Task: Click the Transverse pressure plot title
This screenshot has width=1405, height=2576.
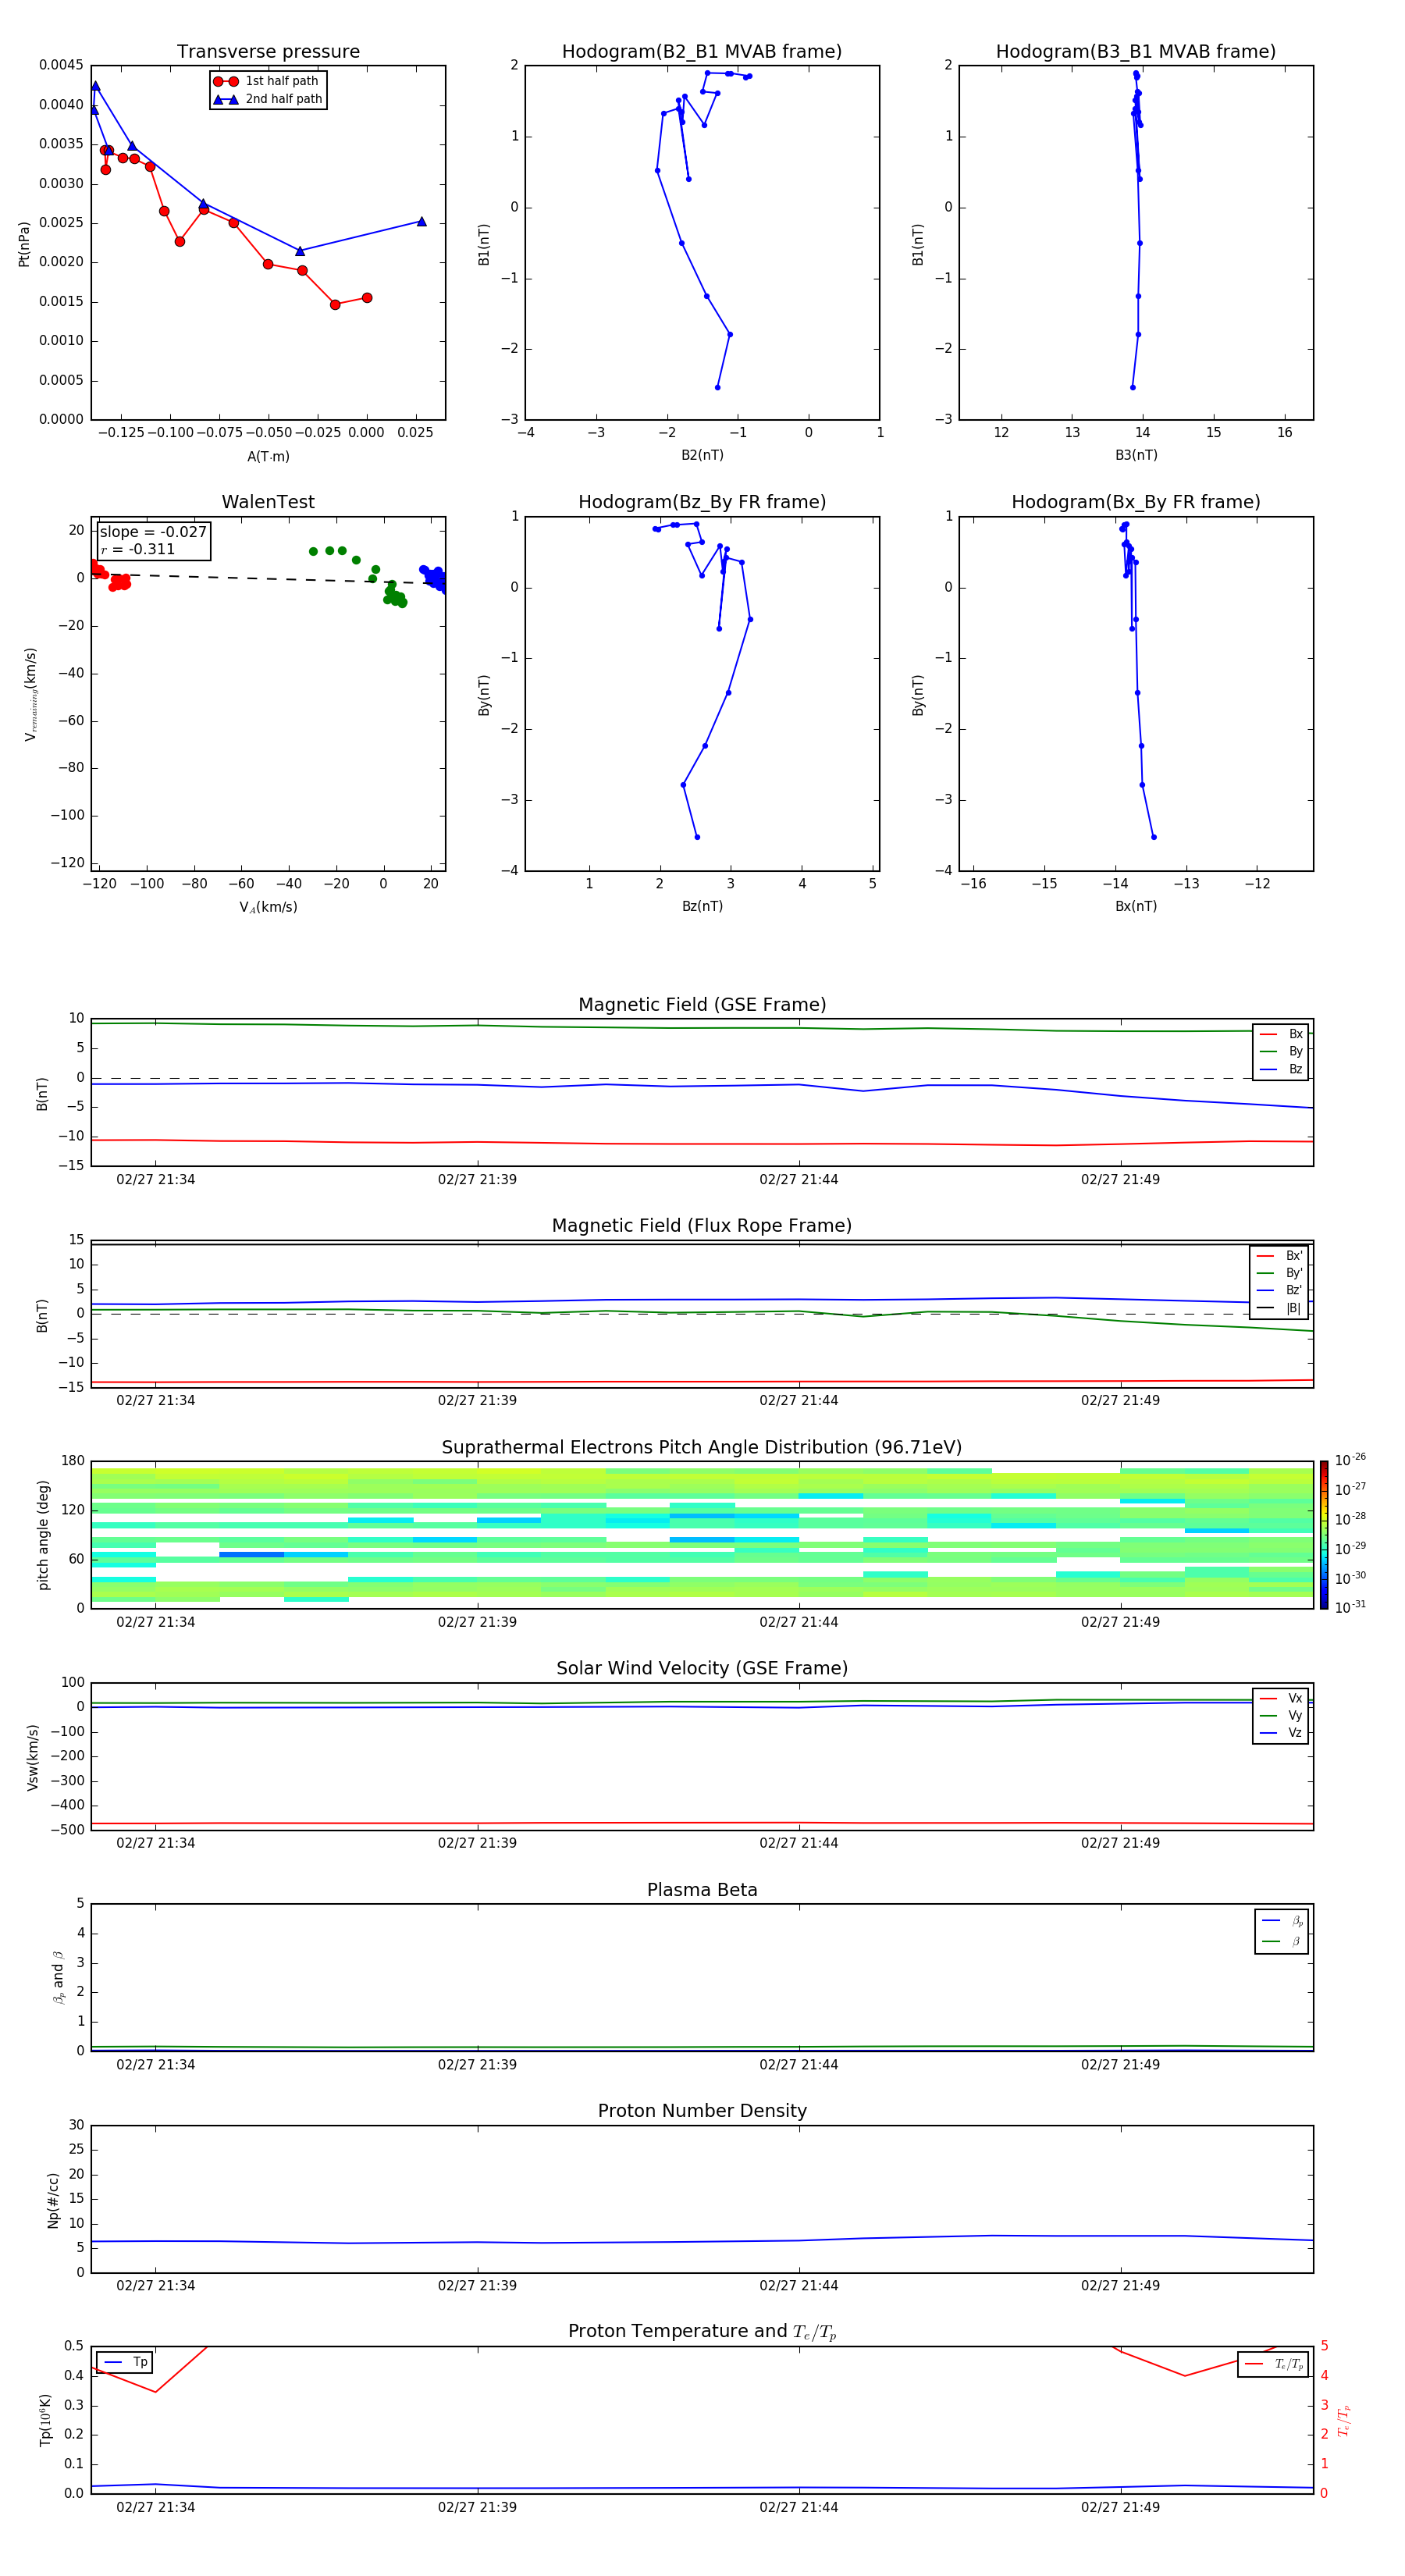Action: point(268,52)
